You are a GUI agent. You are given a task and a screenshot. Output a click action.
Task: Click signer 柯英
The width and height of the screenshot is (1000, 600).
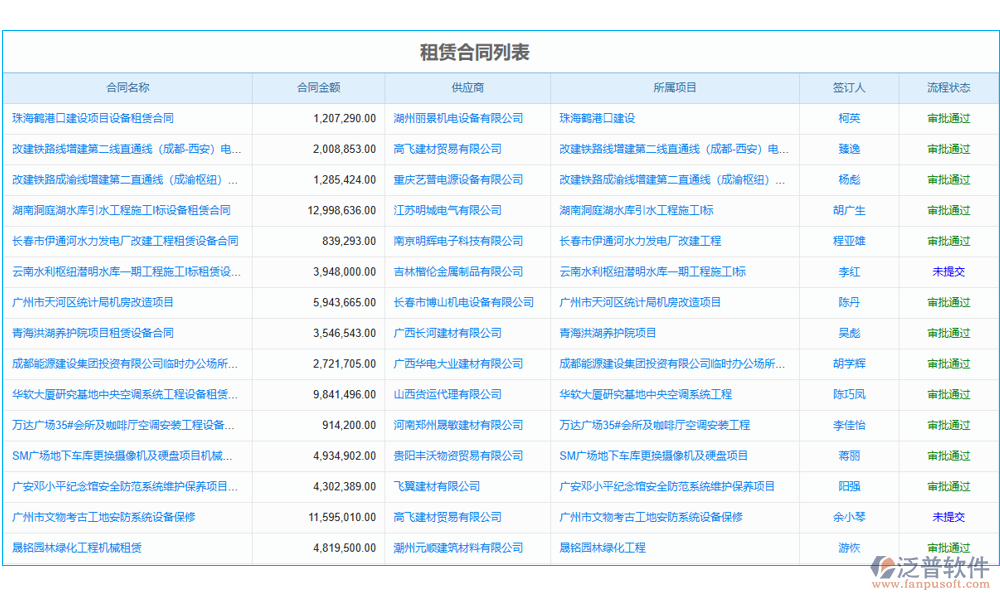click(x=848, y=118)
